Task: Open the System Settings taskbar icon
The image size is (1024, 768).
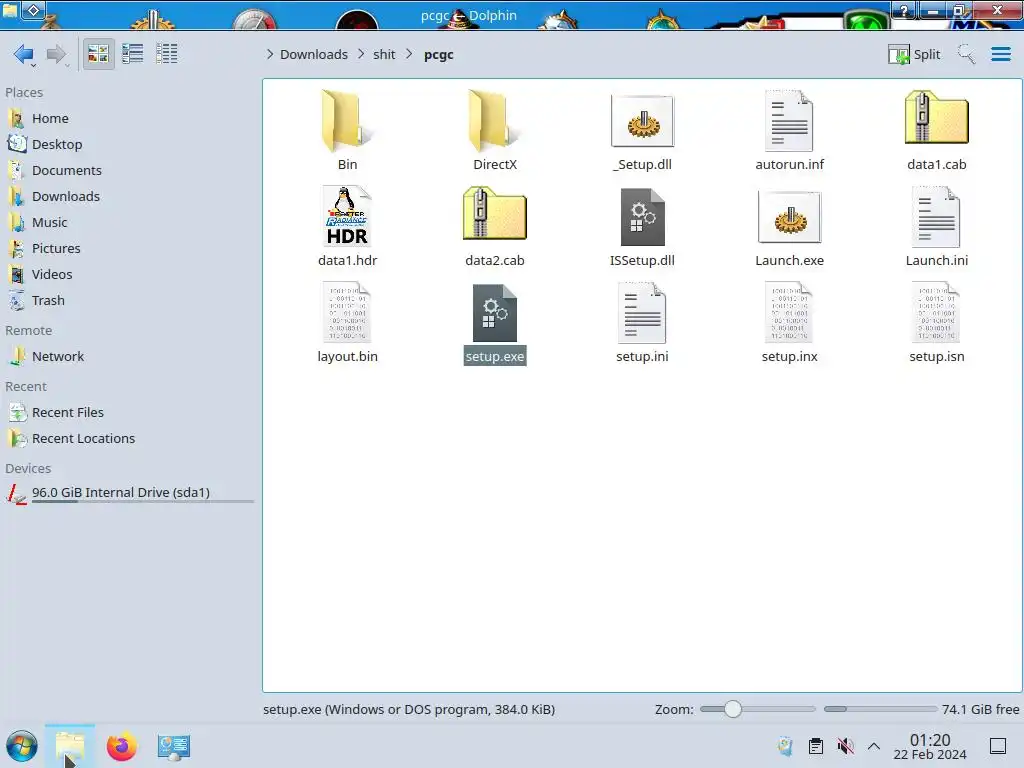Action: pyautogui.click(x=174, y=746)
